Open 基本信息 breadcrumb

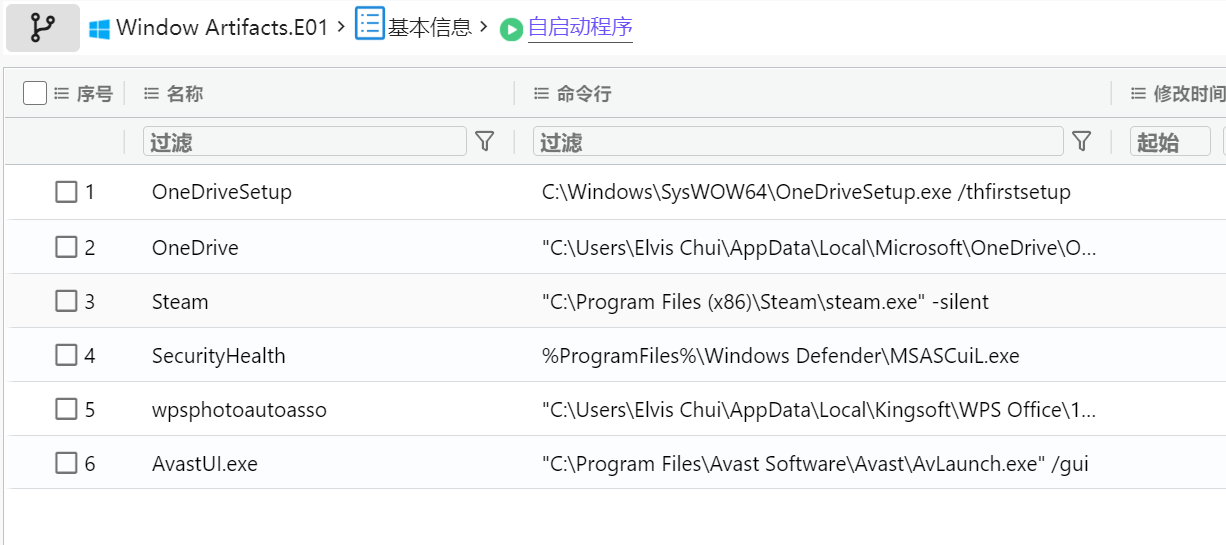pos(430,28)
